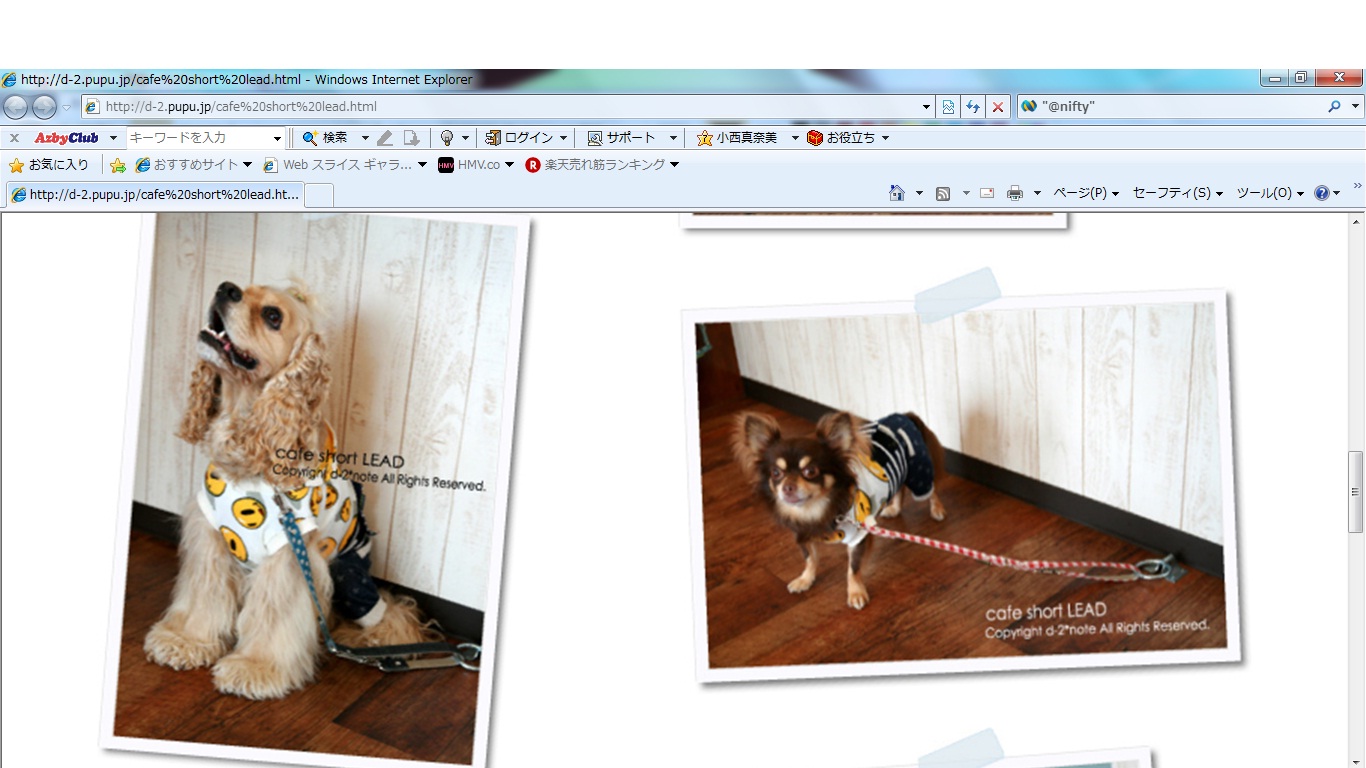The image size is (1366, 768).
Task: Open the Help question mark menu
Action: tap(1327, 193)
